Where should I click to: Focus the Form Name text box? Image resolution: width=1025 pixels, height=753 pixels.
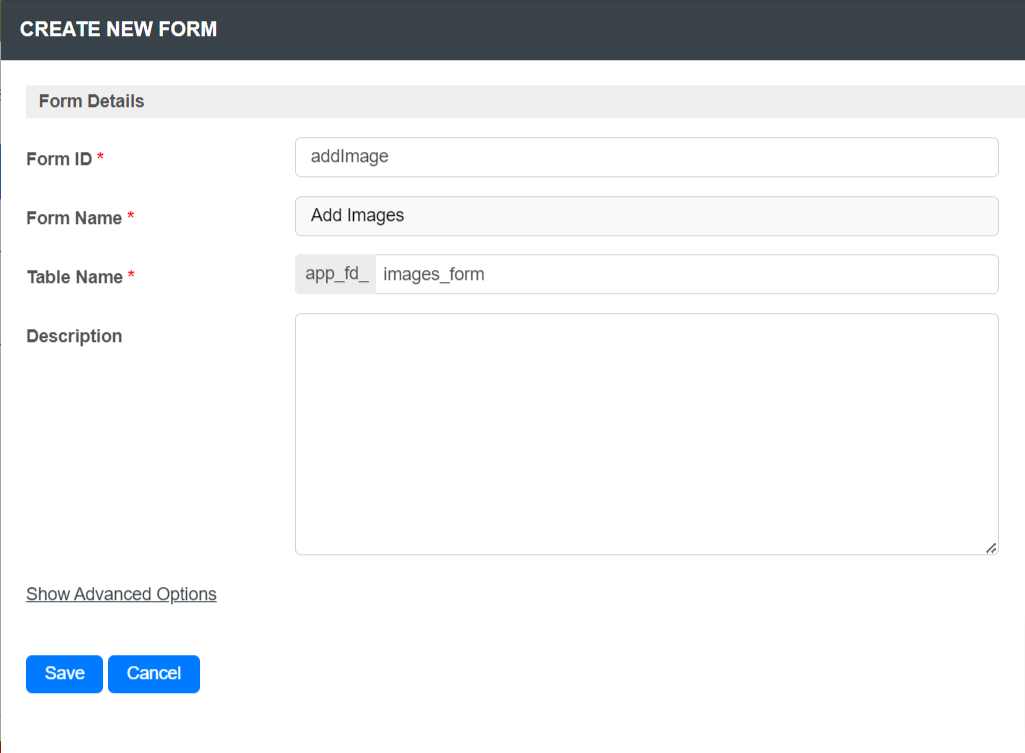[646, 216]
